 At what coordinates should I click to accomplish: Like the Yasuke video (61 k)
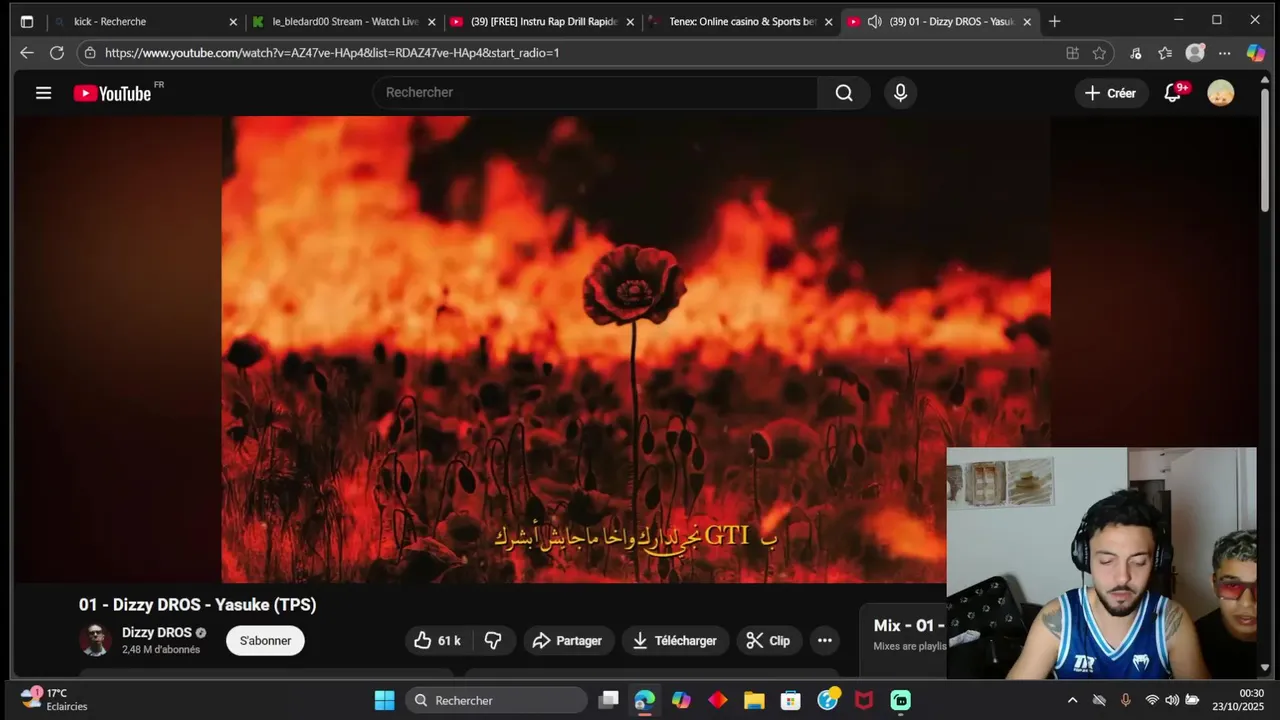(437, 640)
